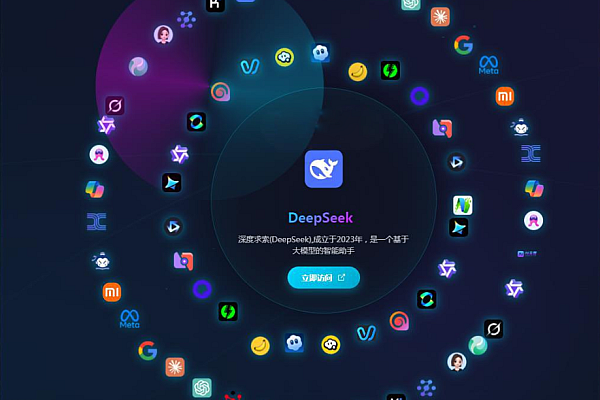Click the Copilot icon on the left side
Screen dimensions: 600x400
pos(95,189)
